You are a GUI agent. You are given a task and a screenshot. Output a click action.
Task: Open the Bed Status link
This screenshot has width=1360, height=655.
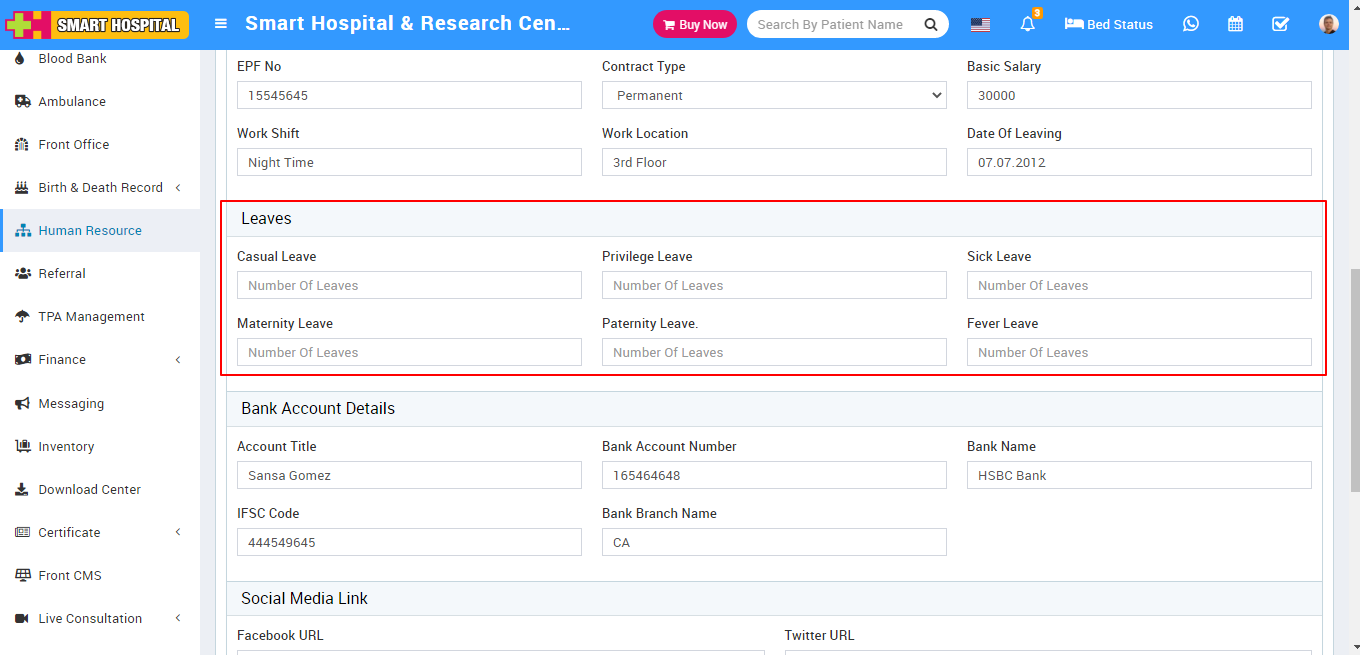coord(1108,24)
